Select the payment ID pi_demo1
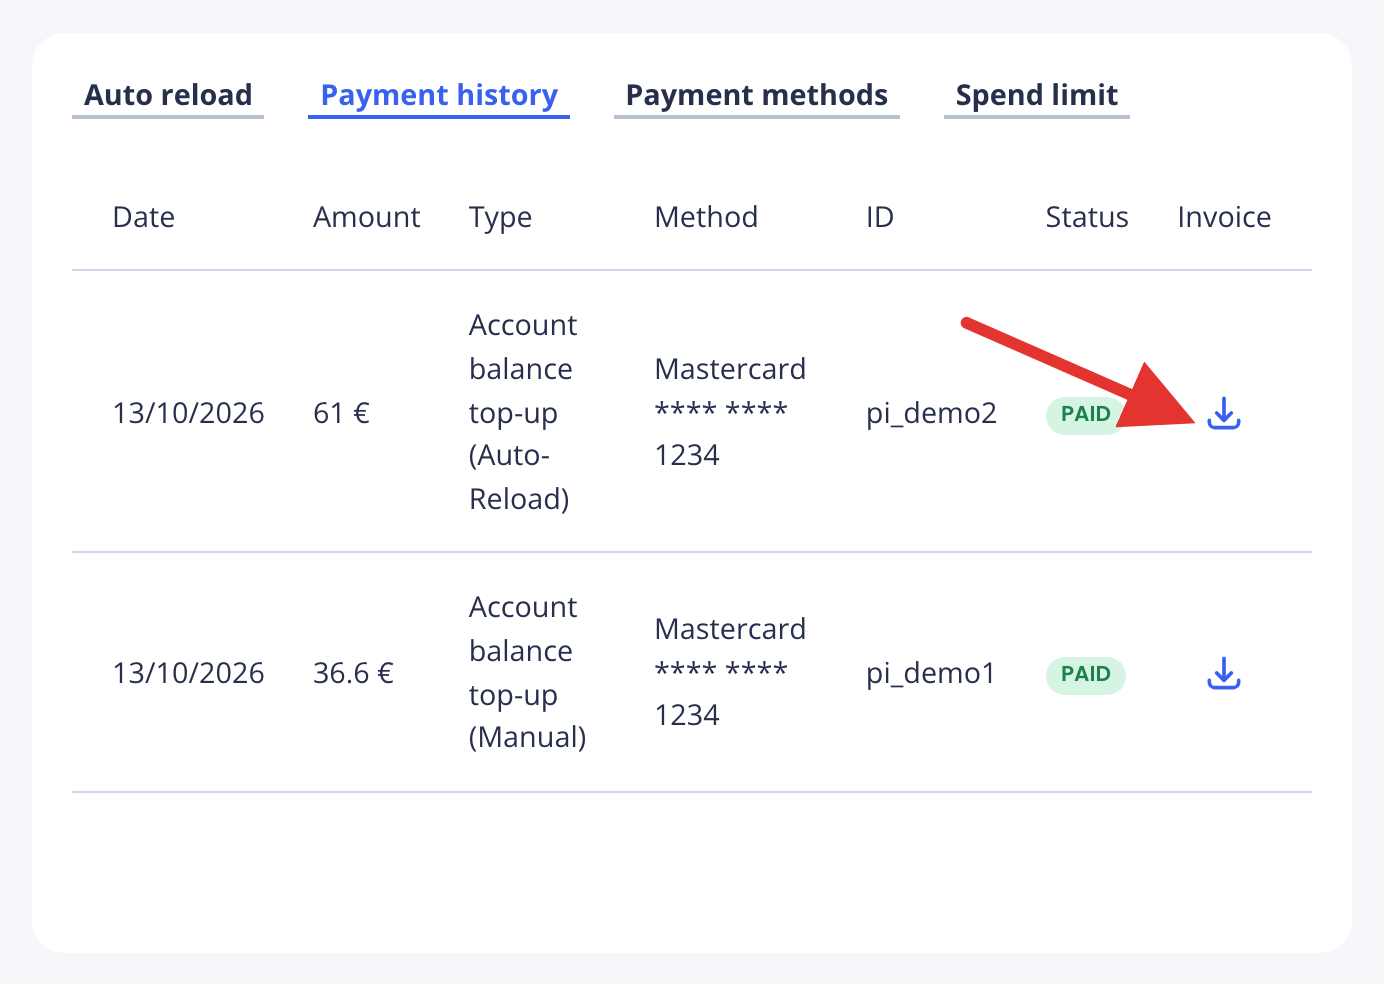The width and height of the screenshot is (1384, 984). pos(931,673)
